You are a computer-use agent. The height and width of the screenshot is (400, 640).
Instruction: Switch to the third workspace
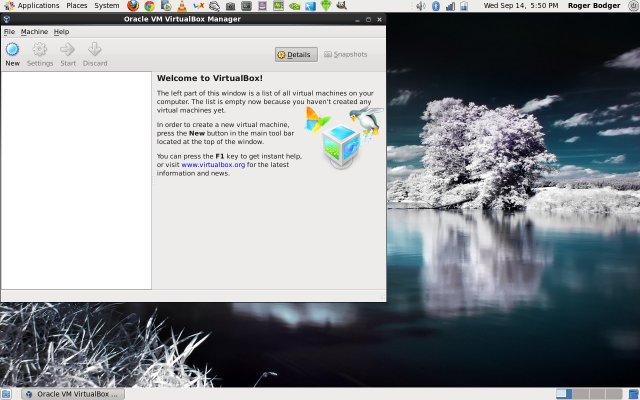point(598,394)
